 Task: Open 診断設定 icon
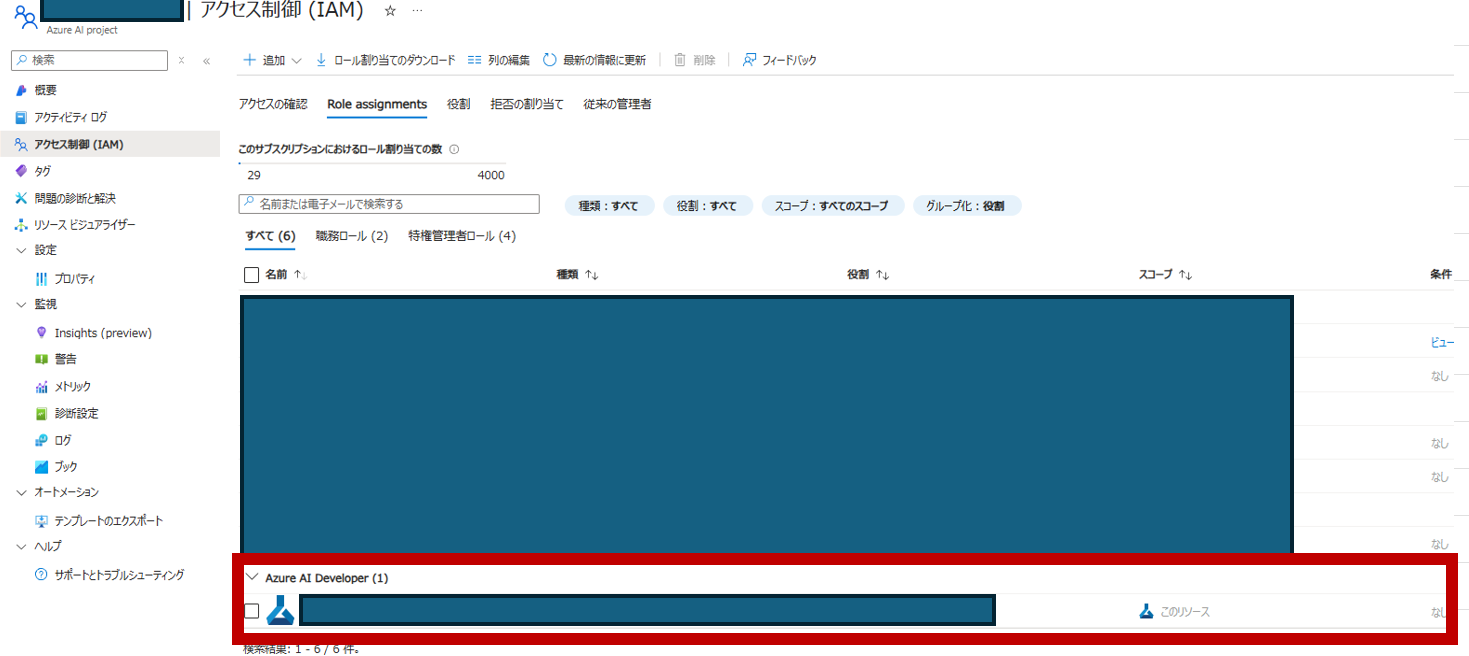(41, 413)
